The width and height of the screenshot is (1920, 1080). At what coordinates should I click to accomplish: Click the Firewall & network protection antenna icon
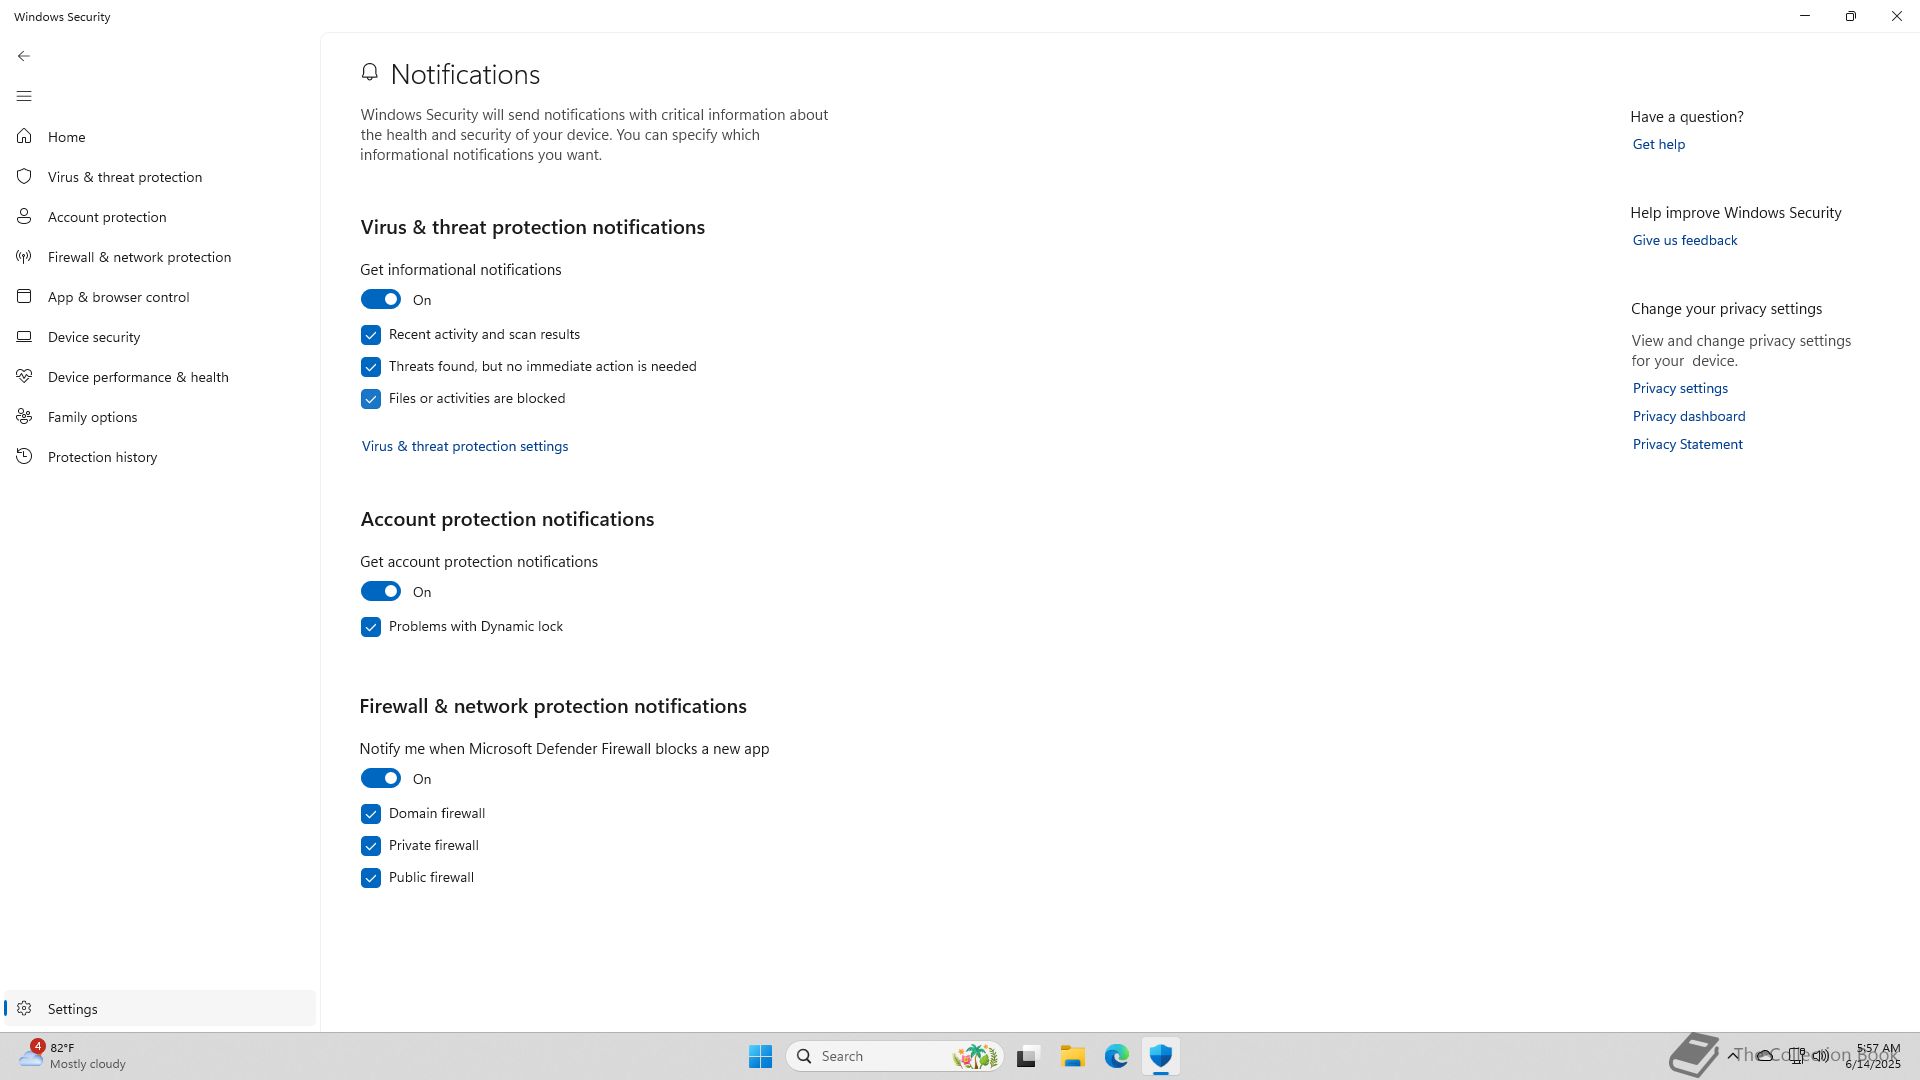24,257
